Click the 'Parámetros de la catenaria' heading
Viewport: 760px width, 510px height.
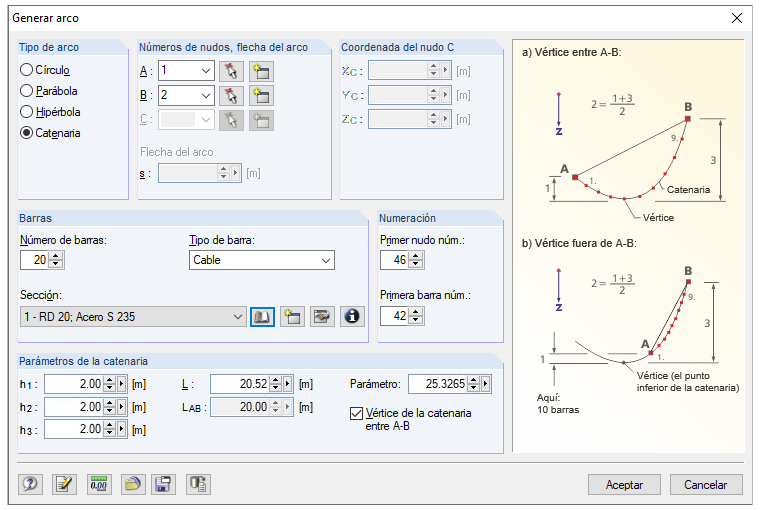tap(83, 361)
